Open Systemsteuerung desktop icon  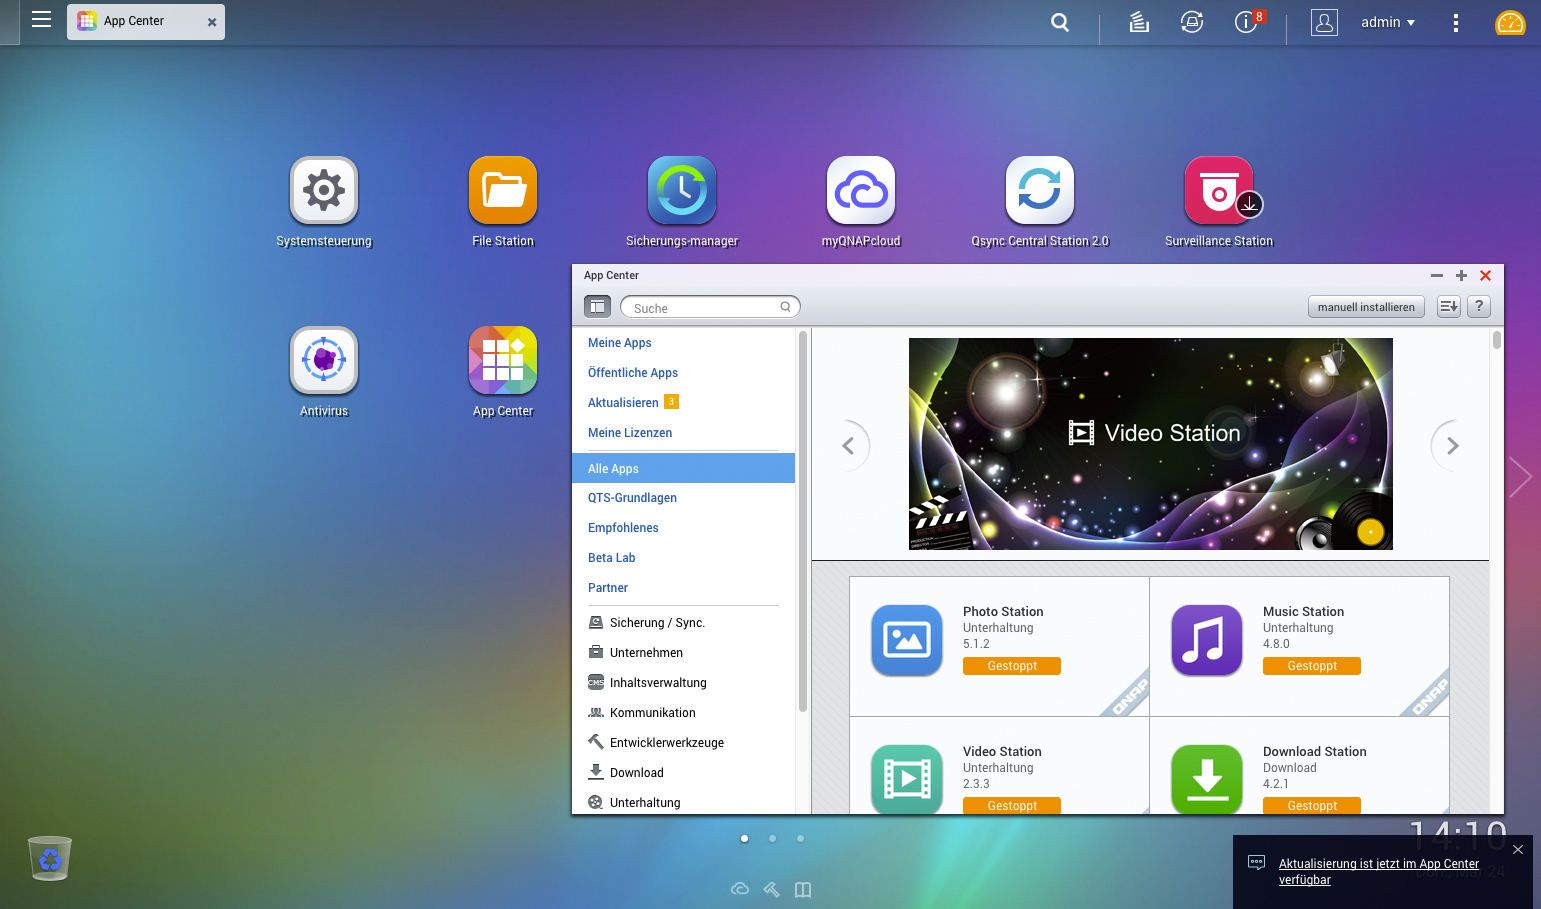coord(324,190)
